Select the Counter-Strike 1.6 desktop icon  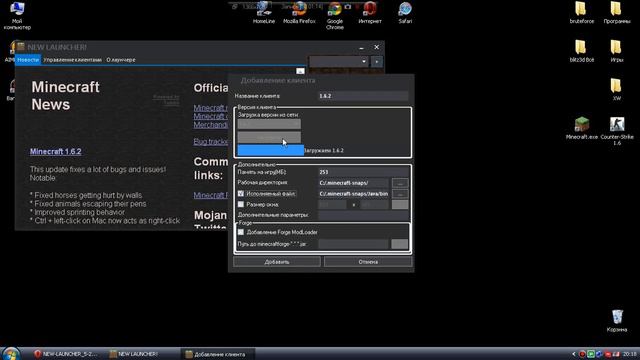(x=617, y=131)
